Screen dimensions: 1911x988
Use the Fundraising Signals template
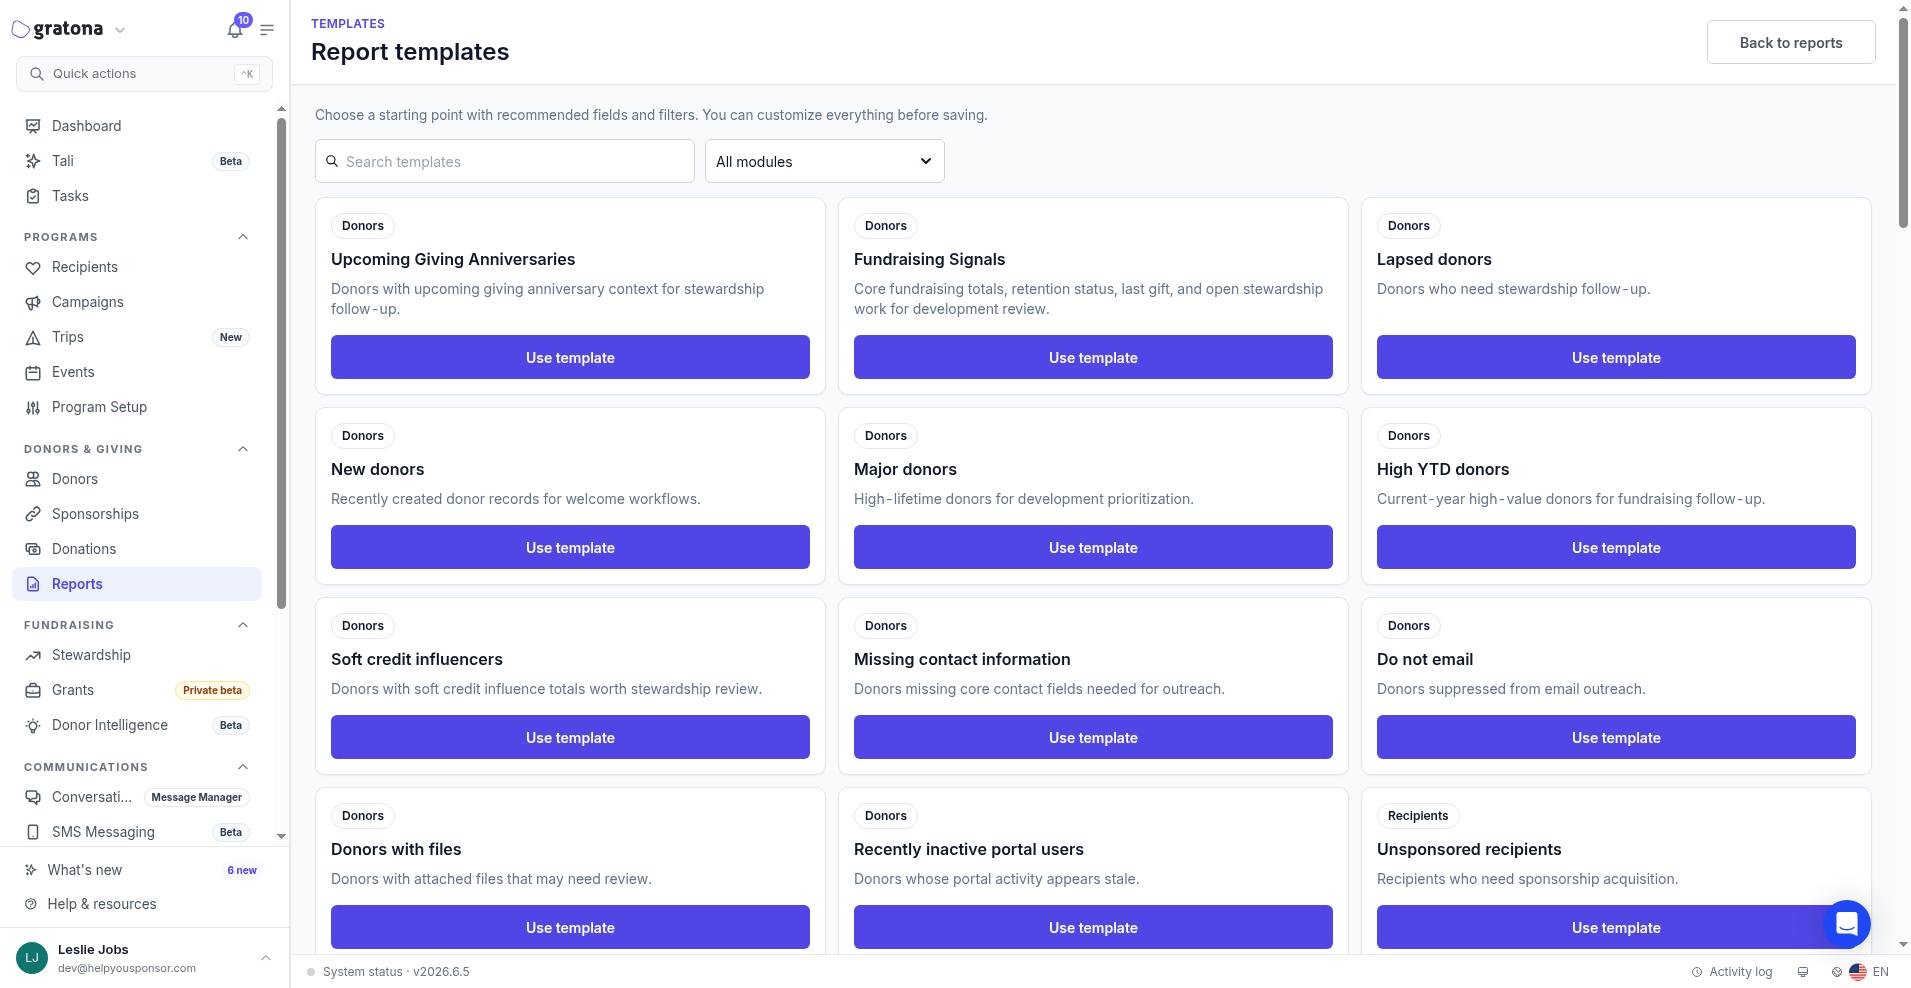click(x=1093, y=357)
